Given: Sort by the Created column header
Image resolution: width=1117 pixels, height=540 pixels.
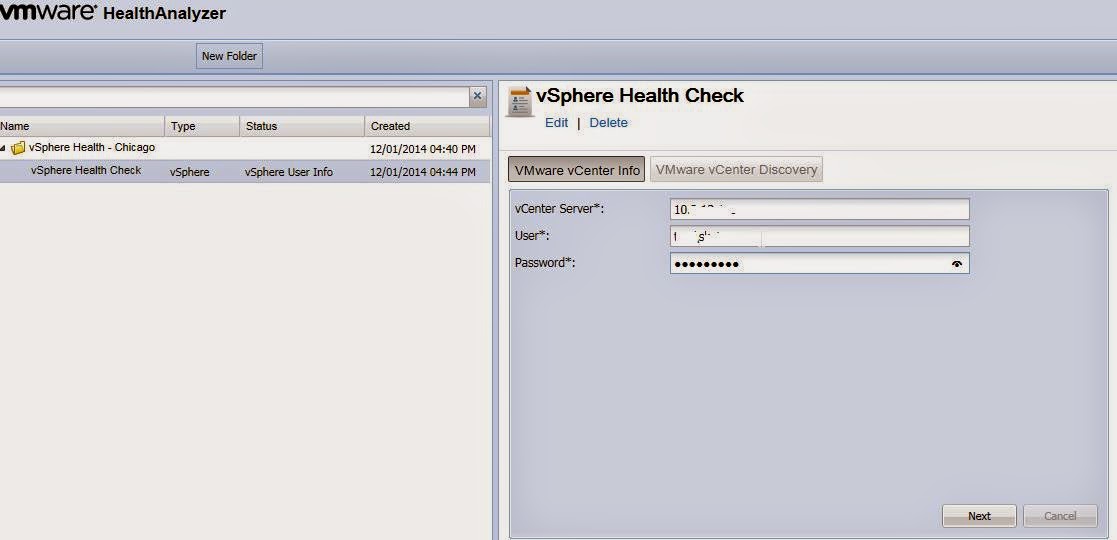Looking at the screenshot, I should coord(427,126).
